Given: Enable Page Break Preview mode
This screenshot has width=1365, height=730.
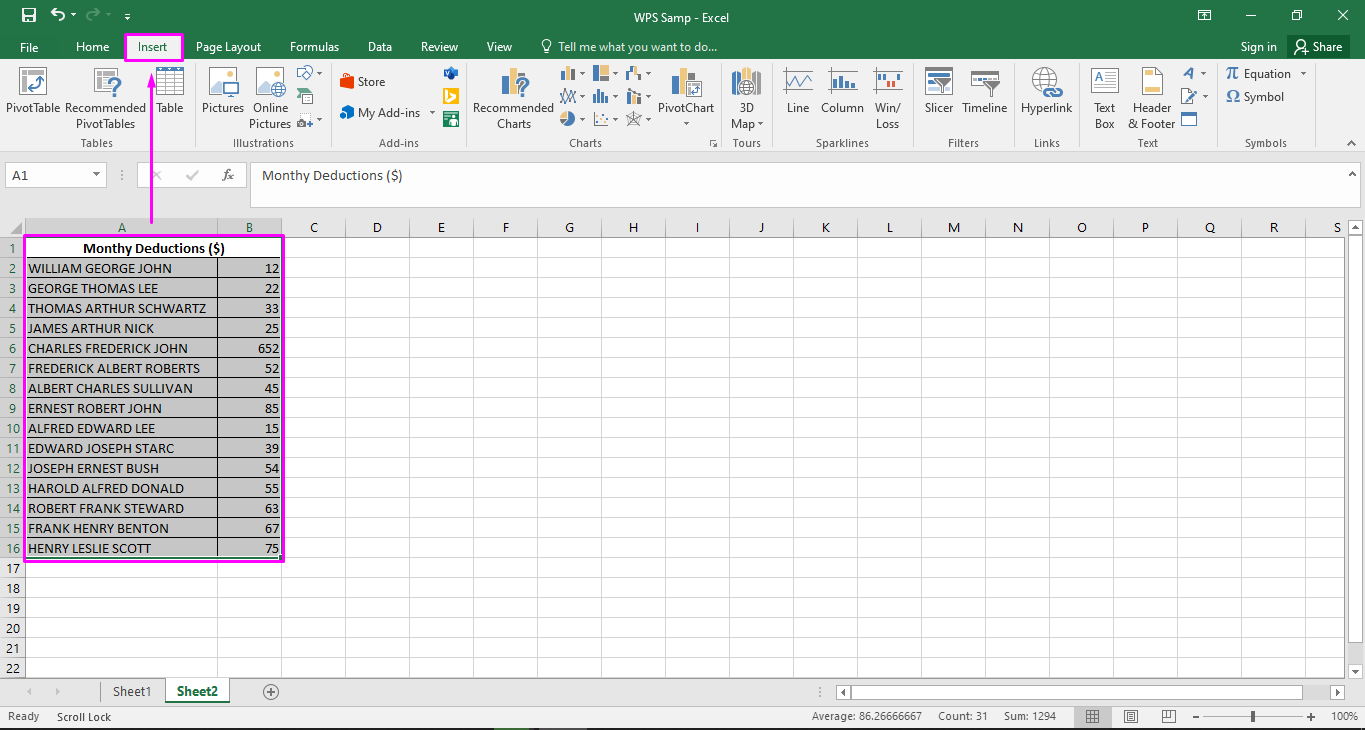Looking at the screenshot, I should [x=1168, y=717].
